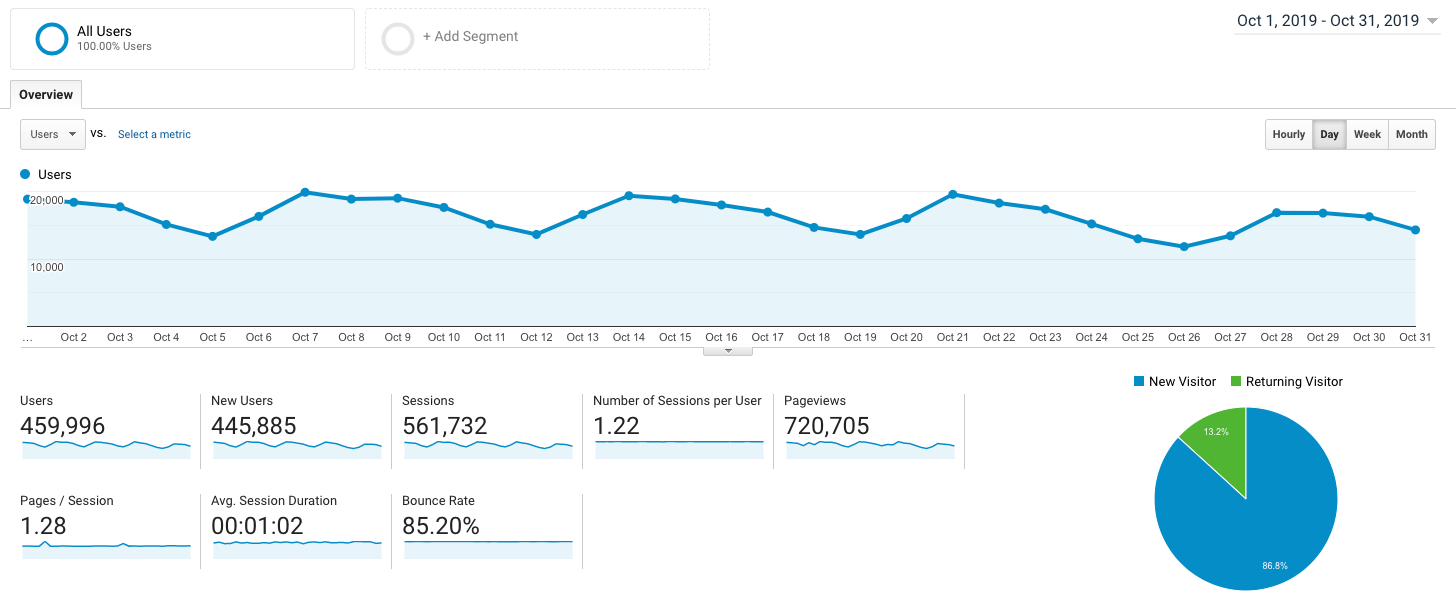Click the All Users segment circle icon
Viewport: 1456px width, 599px height.
(x=51, y=38)
